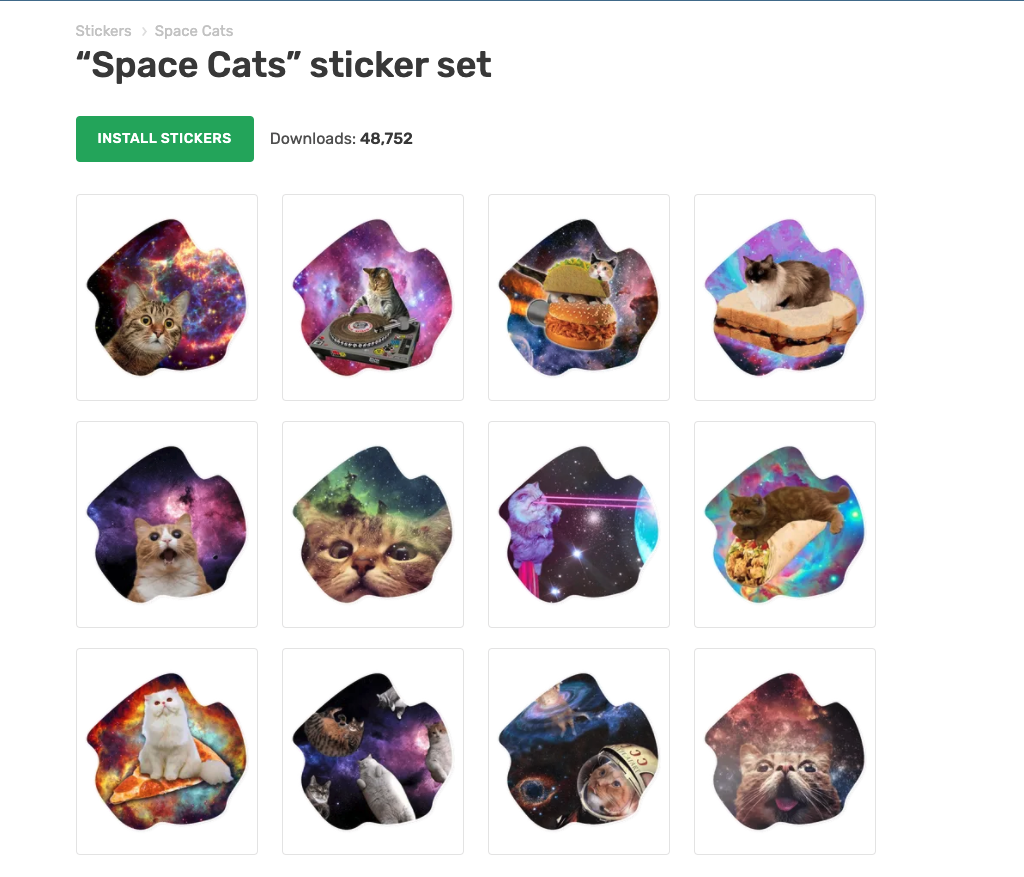Screen dimensions: 1024x877
Task: Click the Install Stickers button
Action: tap(164, 139)
